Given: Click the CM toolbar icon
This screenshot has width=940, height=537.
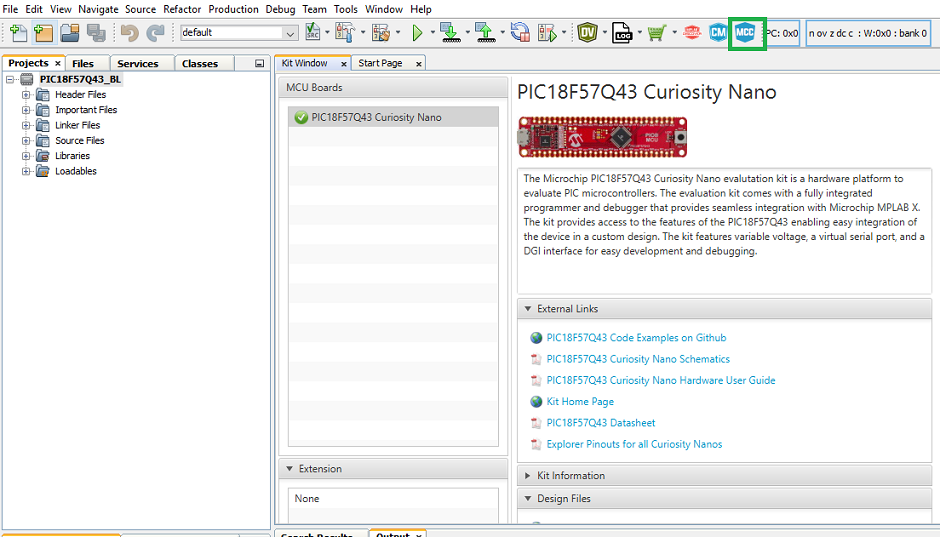Looking at the screenshot, I should coord(718,33).
